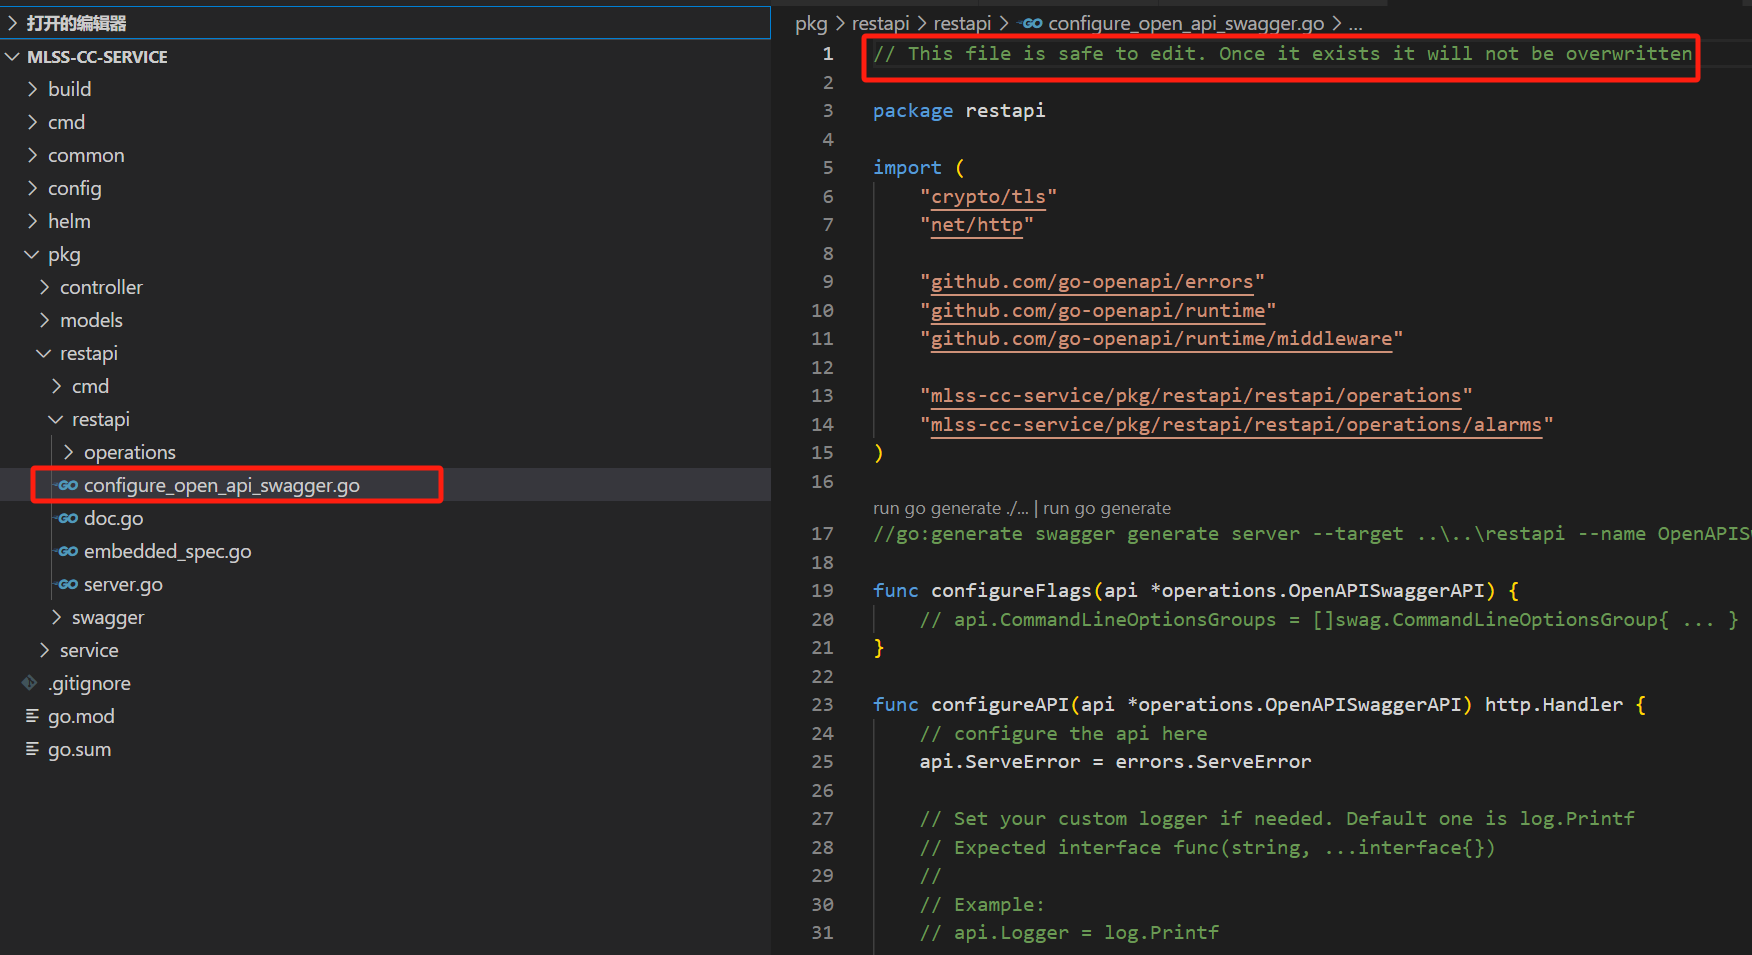
Task: Expand the build folder chevron
Action: click(32, 89)
